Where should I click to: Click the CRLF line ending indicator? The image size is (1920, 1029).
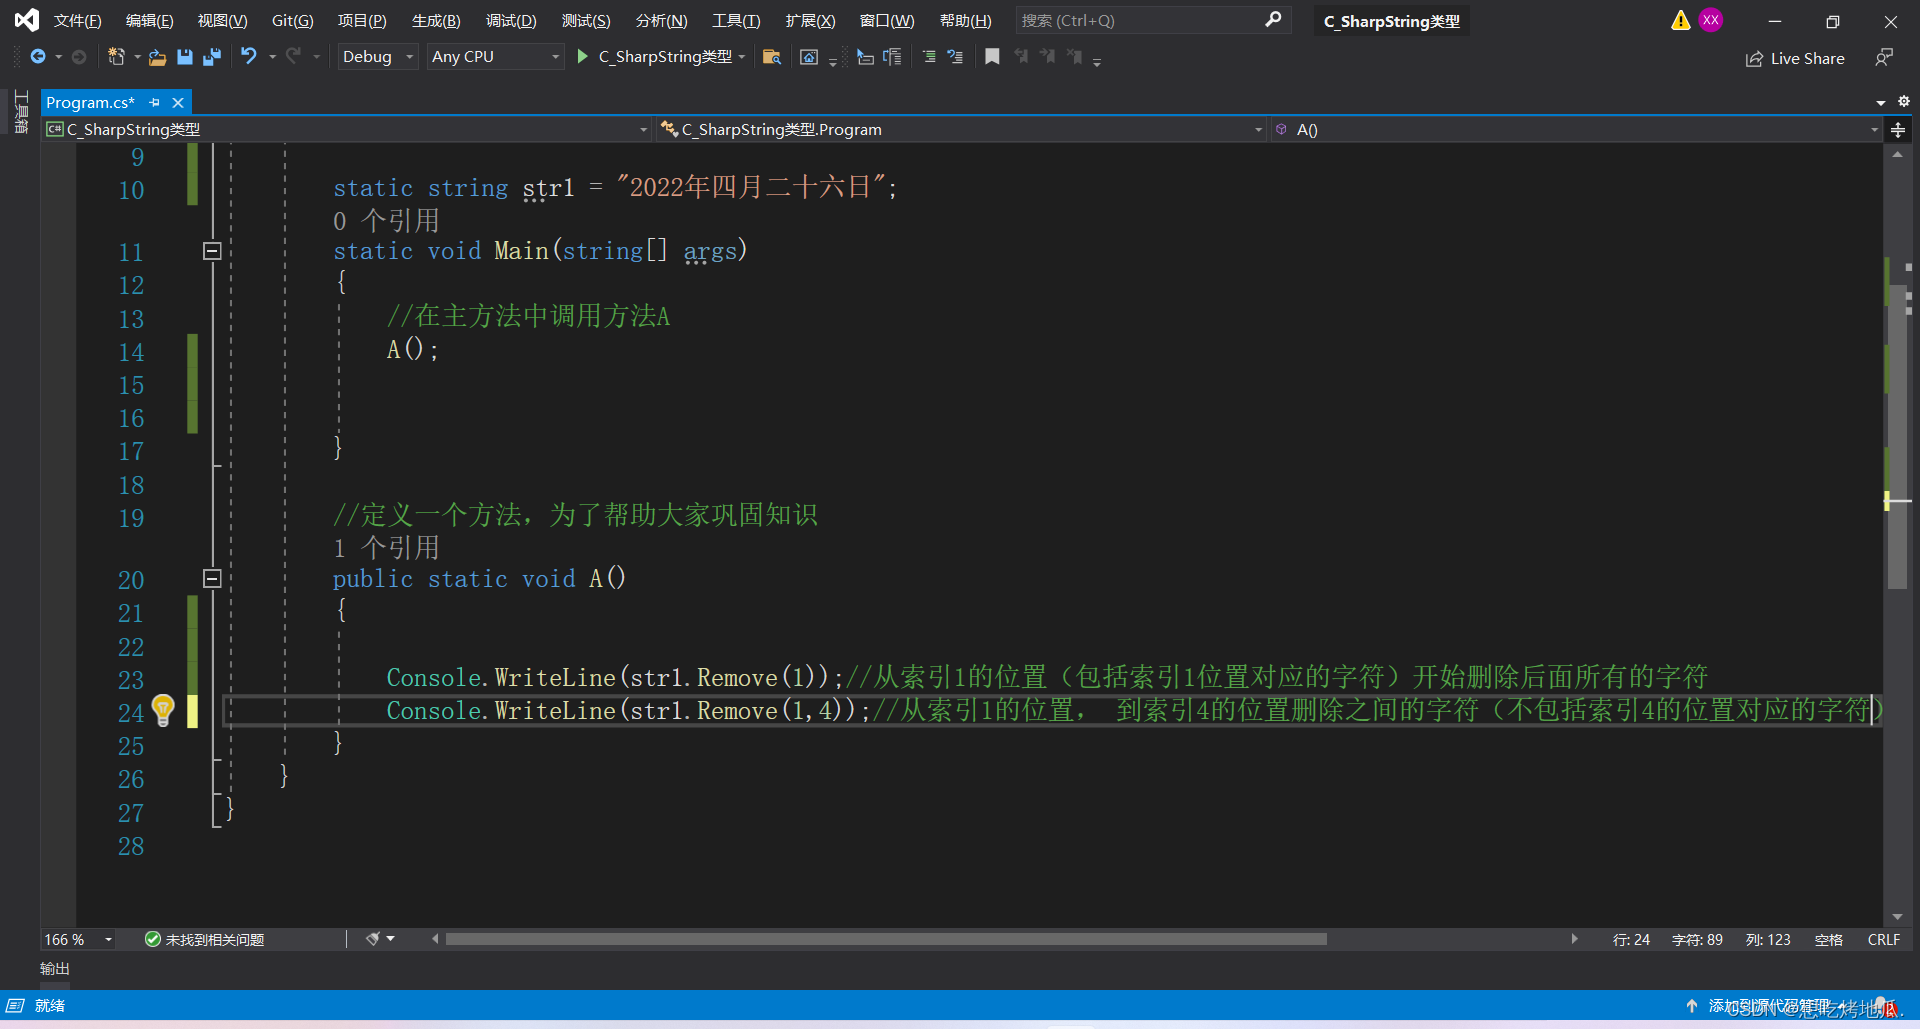1884,940
